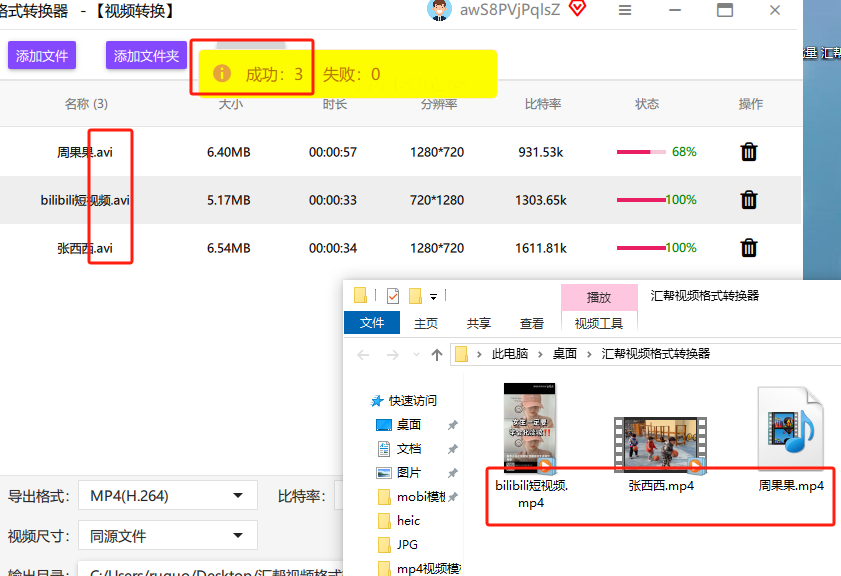Open the mobi模板 folder in sidebar
Viewport: 841px width, 576px height.
coord(411,497)
